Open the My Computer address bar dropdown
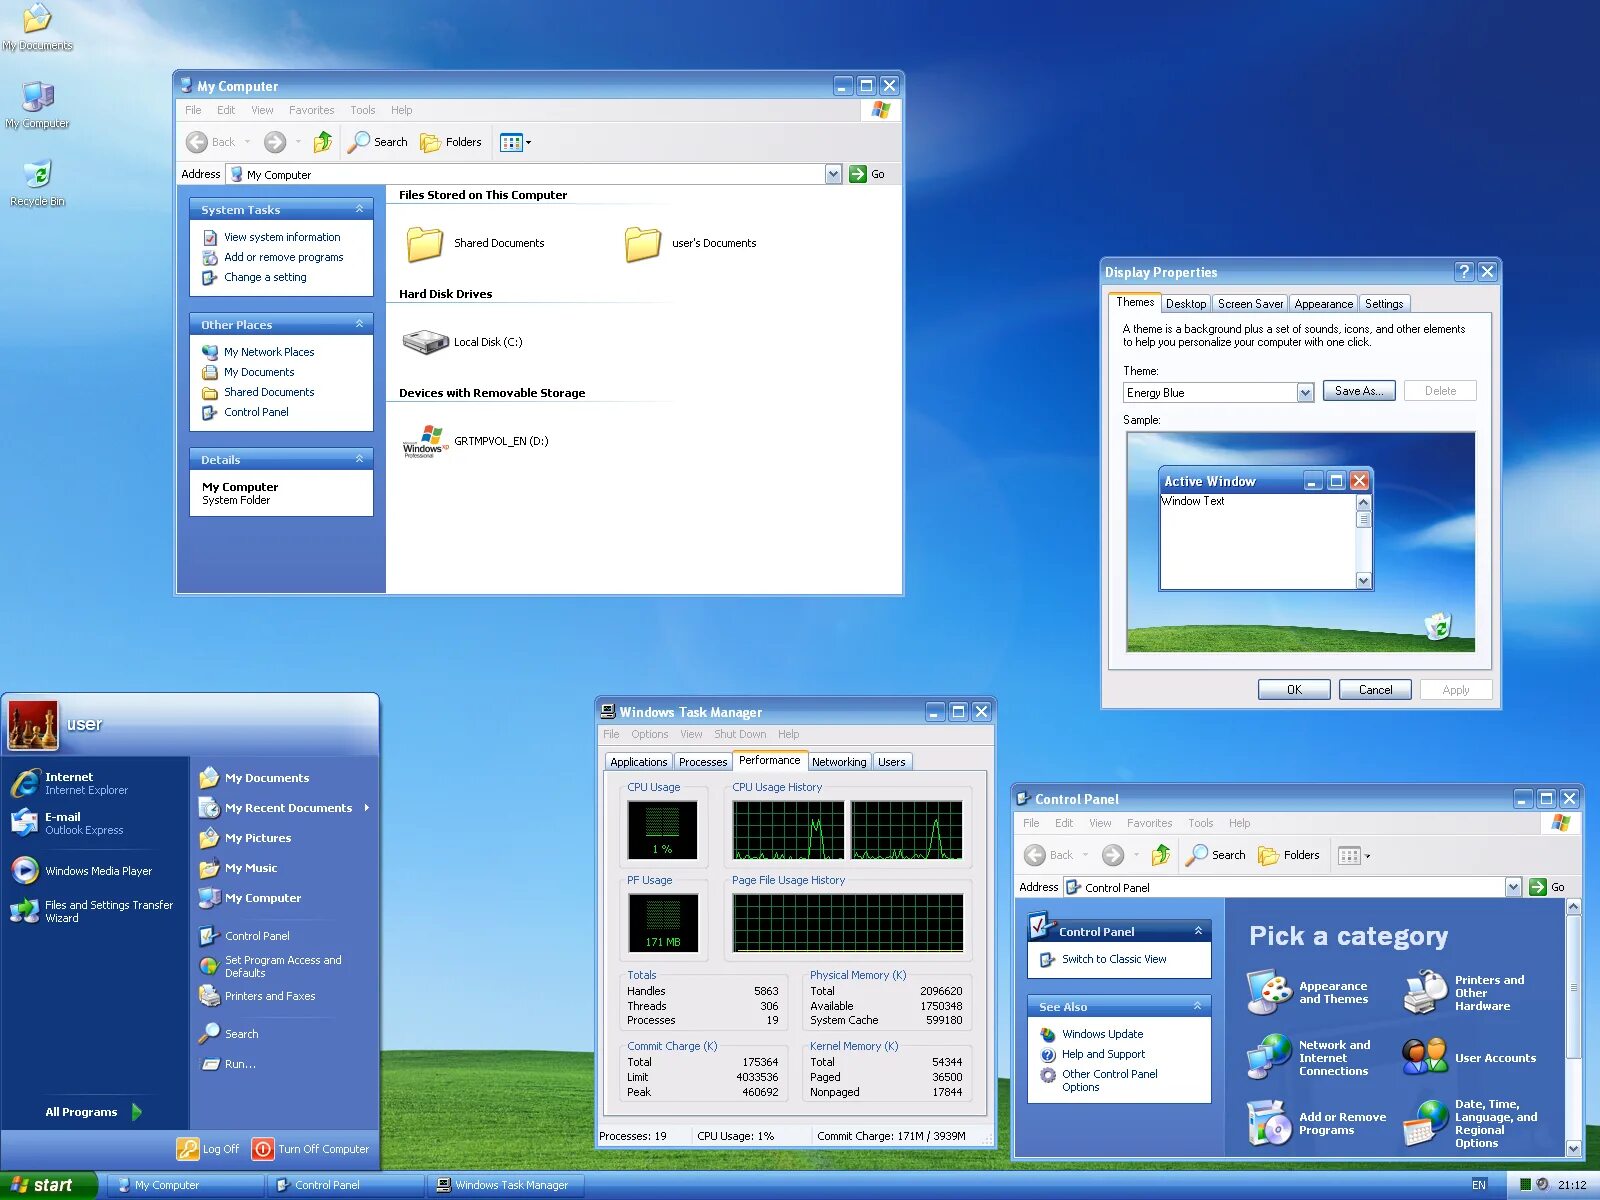The image size is (1600, 1200). [833, 174]
